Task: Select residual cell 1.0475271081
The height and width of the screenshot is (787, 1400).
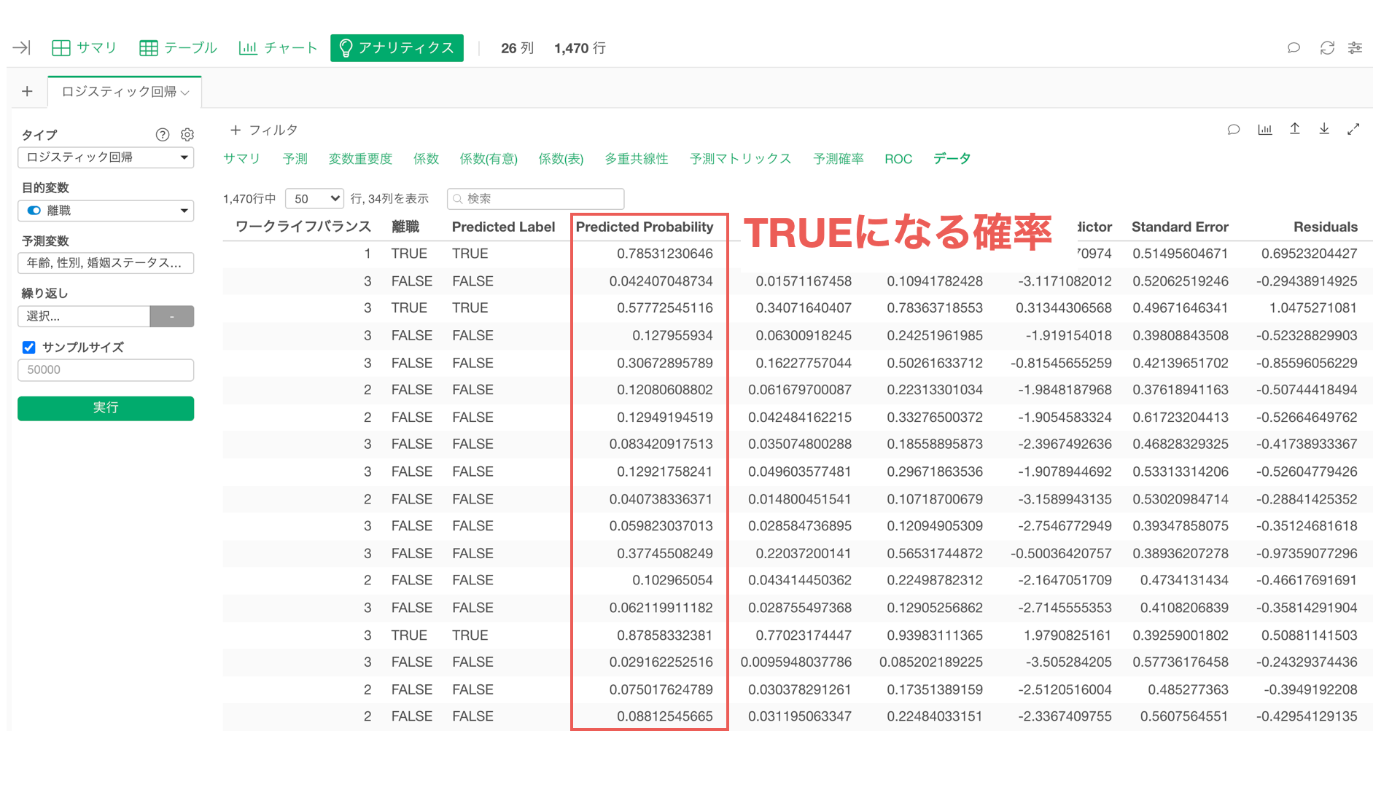Action: [1312, 308]
